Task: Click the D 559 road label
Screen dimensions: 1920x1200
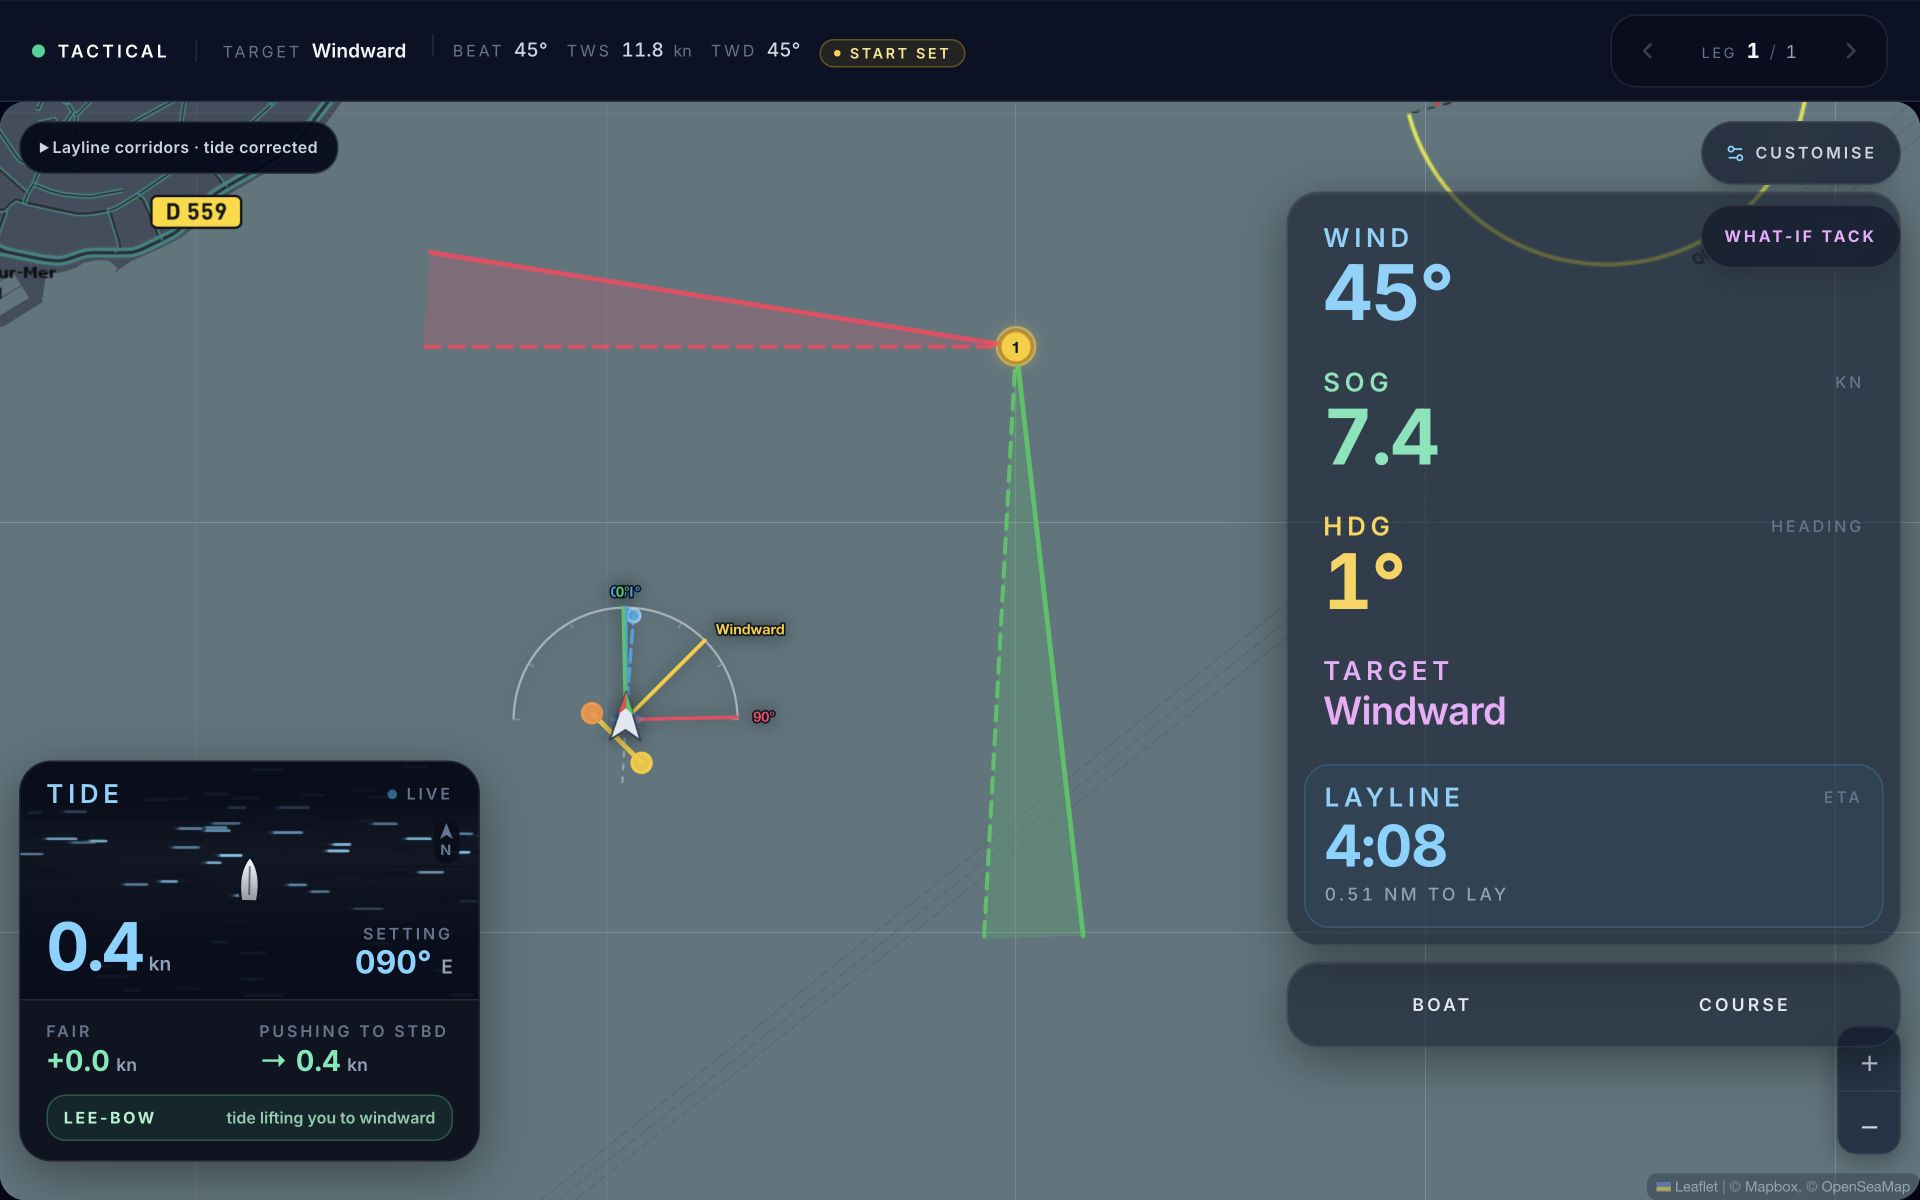Action: click(196, 212)
